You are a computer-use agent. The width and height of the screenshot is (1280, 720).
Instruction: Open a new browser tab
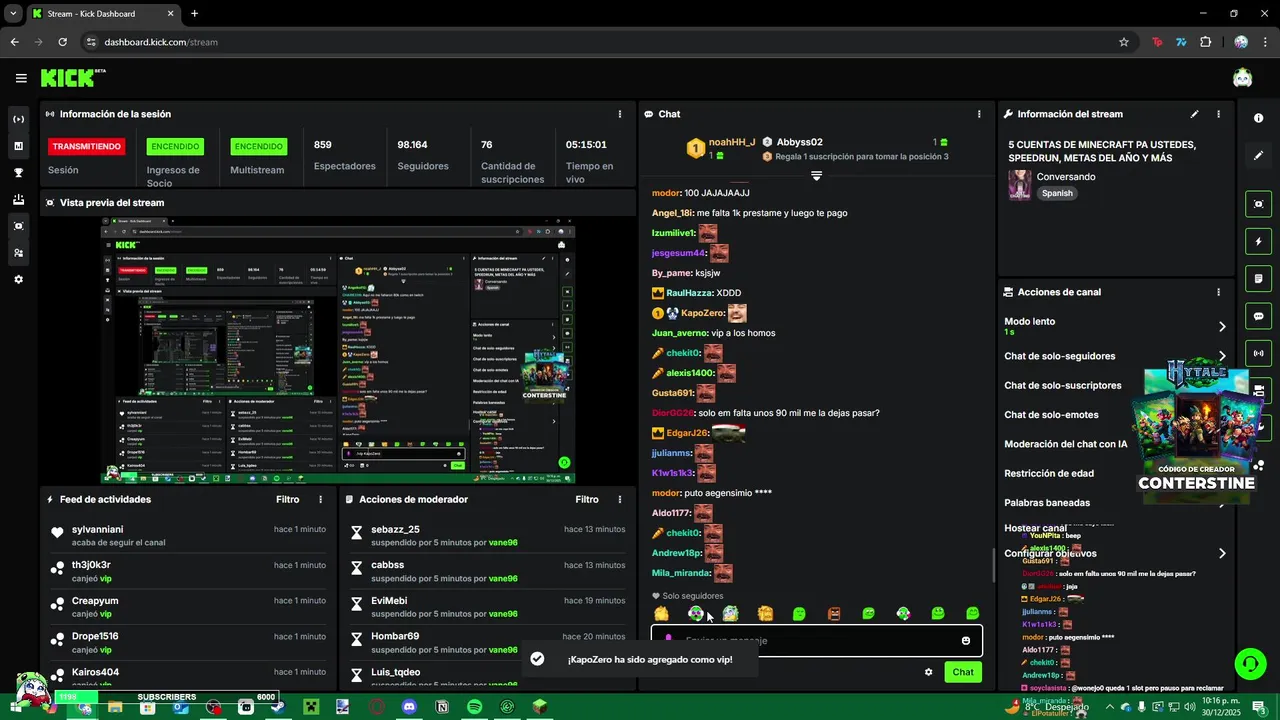194,14
